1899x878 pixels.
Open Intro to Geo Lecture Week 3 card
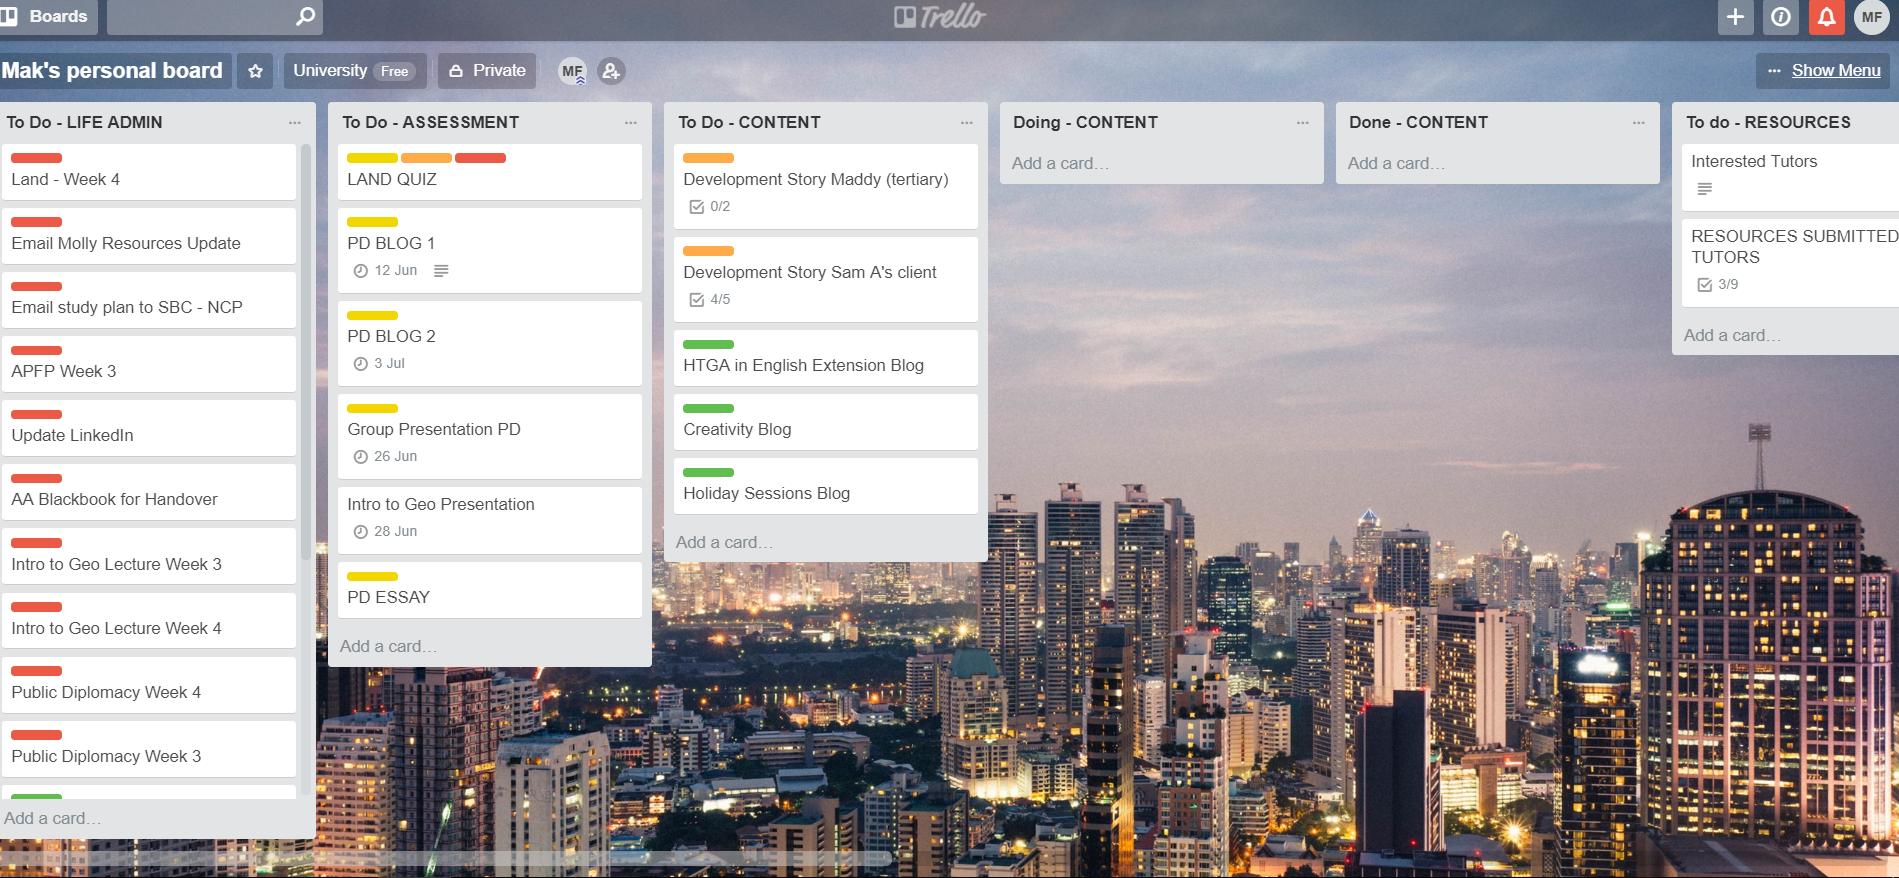[x=149, y=556]
